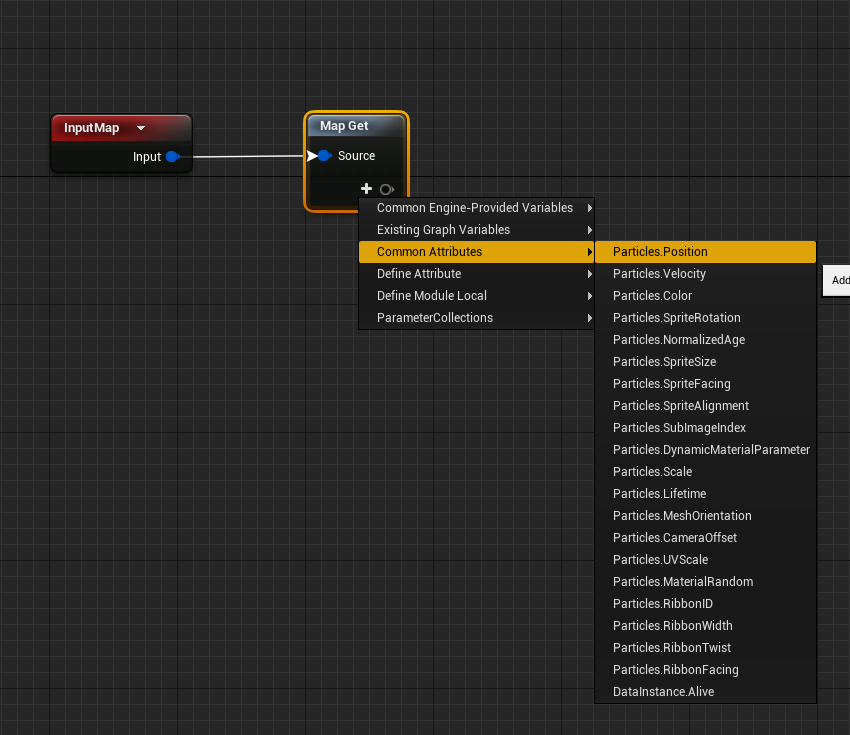
Task: Choose Particles.Velocity attribute
Action: pos(705,274)
